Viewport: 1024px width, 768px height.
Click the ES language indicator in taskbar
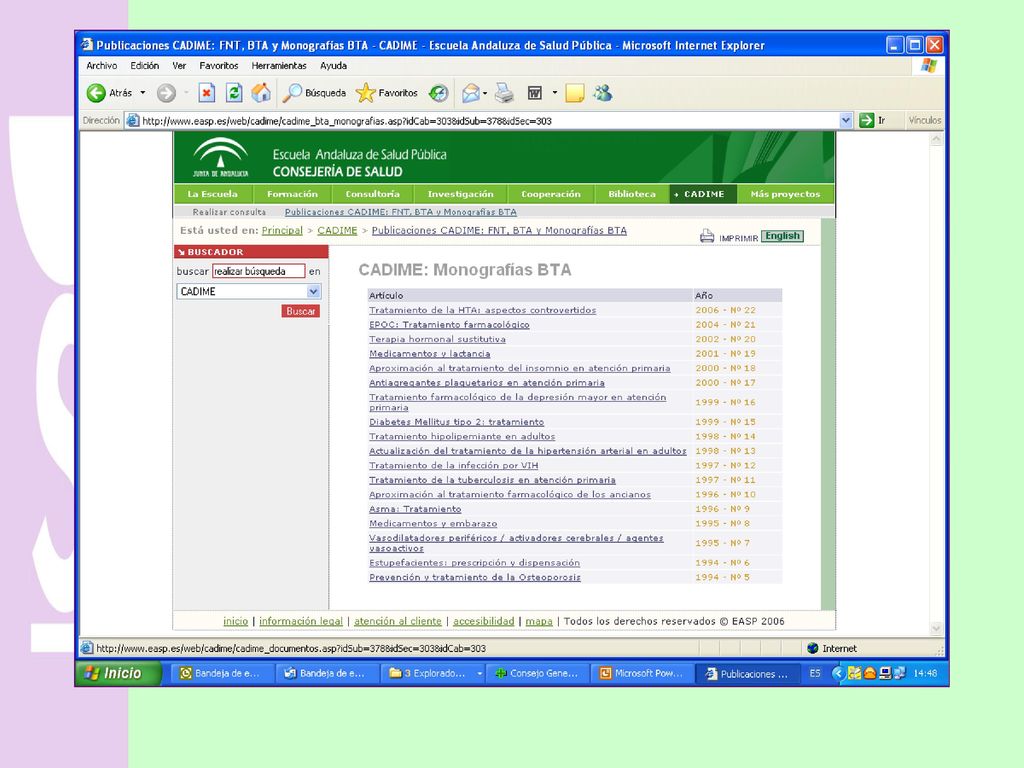815,673
